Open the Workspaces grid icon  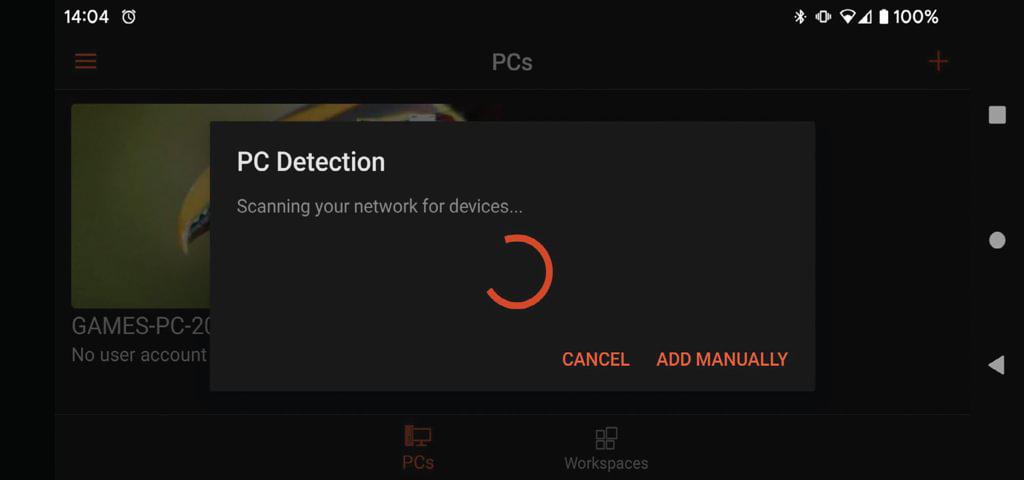coord(606,438)
